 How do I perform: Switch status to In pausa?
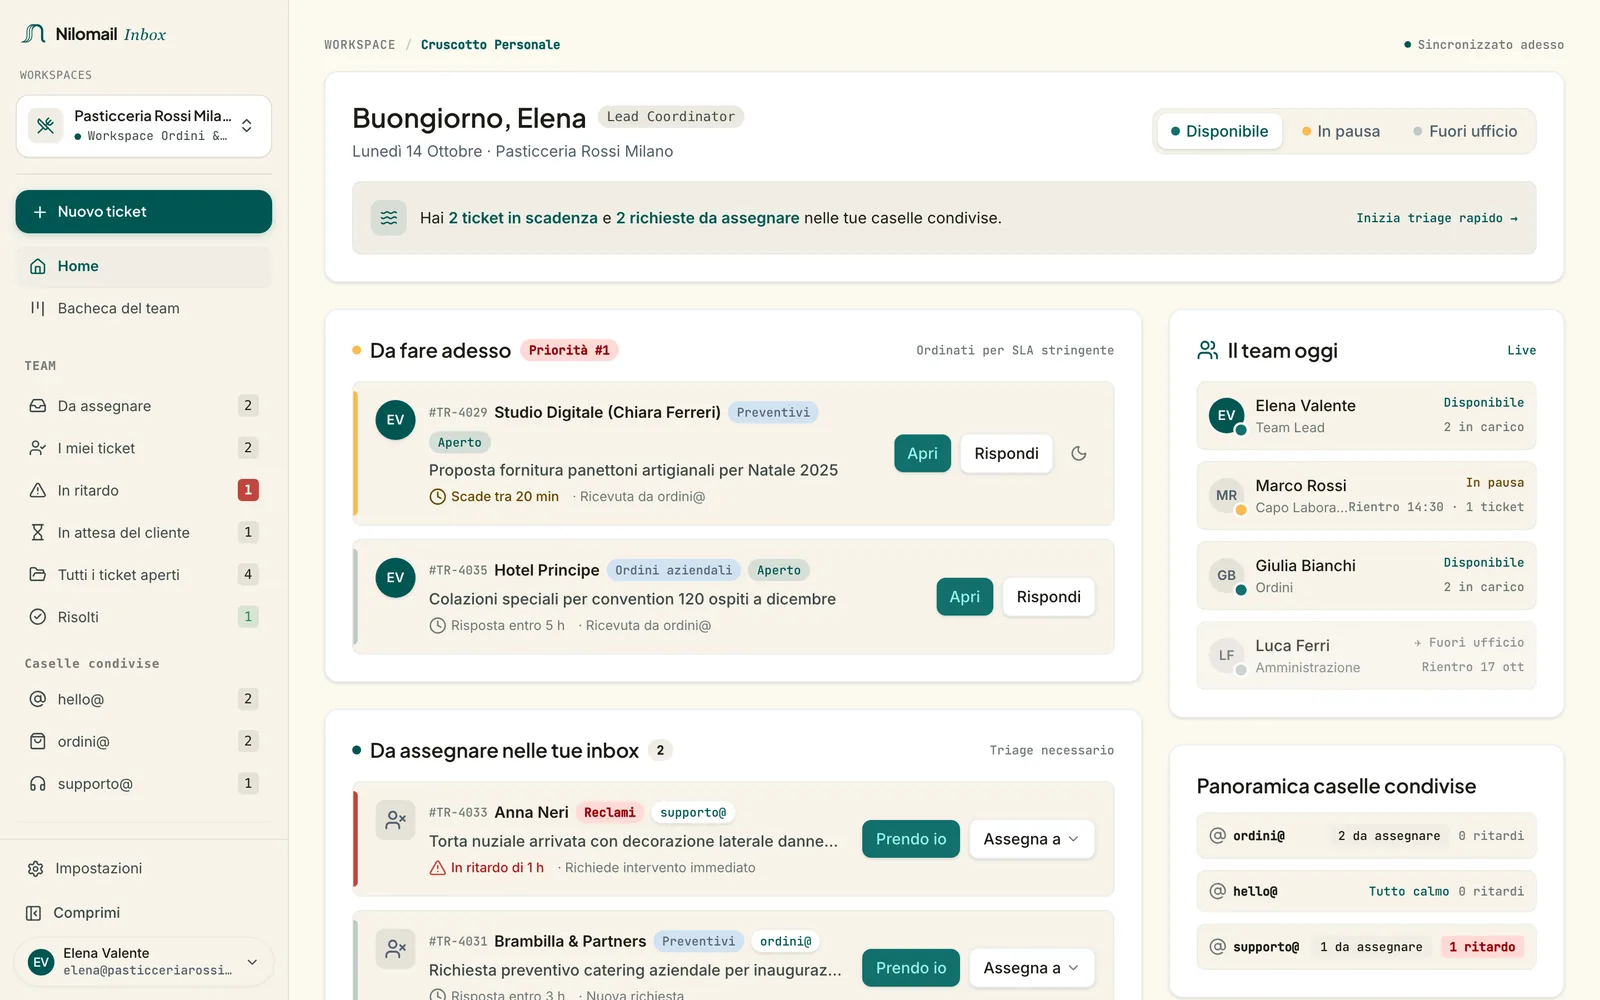(x=1341, y=131)
